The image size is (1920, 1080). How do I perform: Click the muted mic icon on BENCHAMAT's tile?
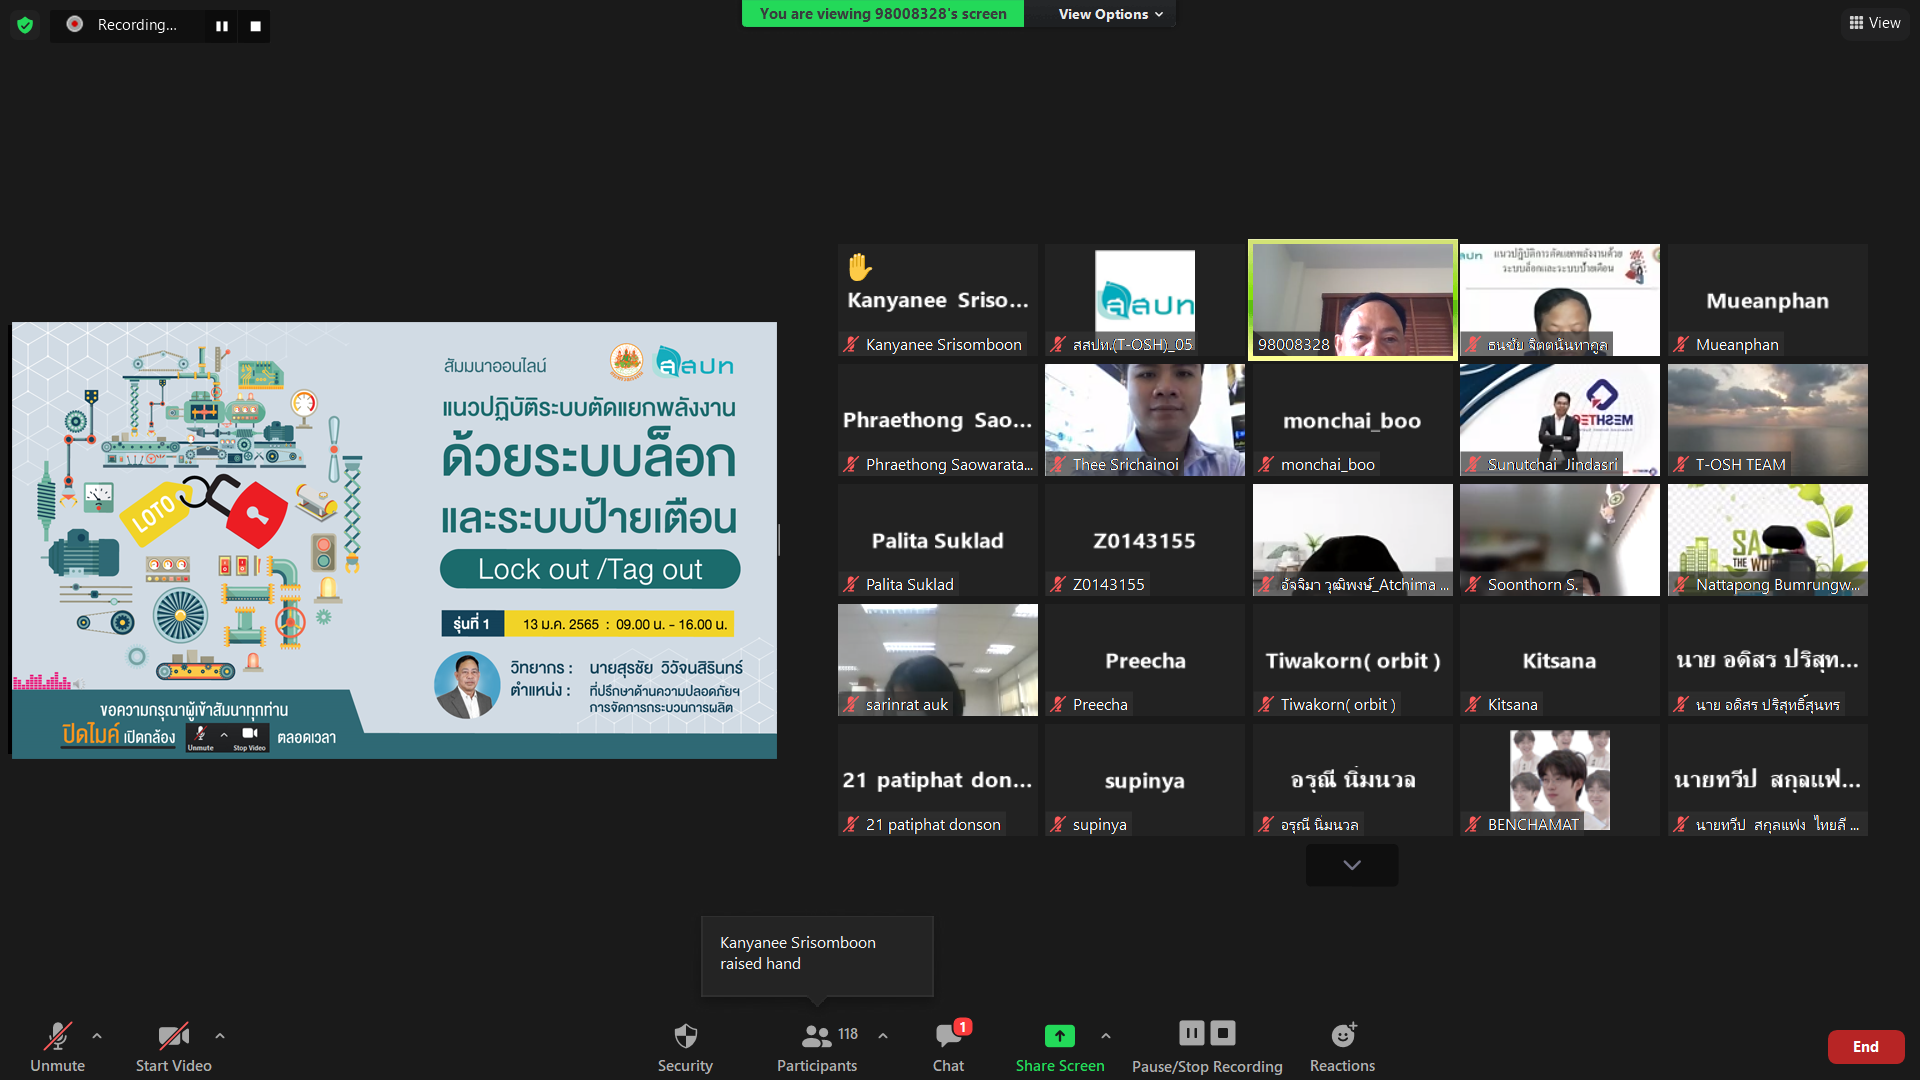click(x=1473, y=824)
